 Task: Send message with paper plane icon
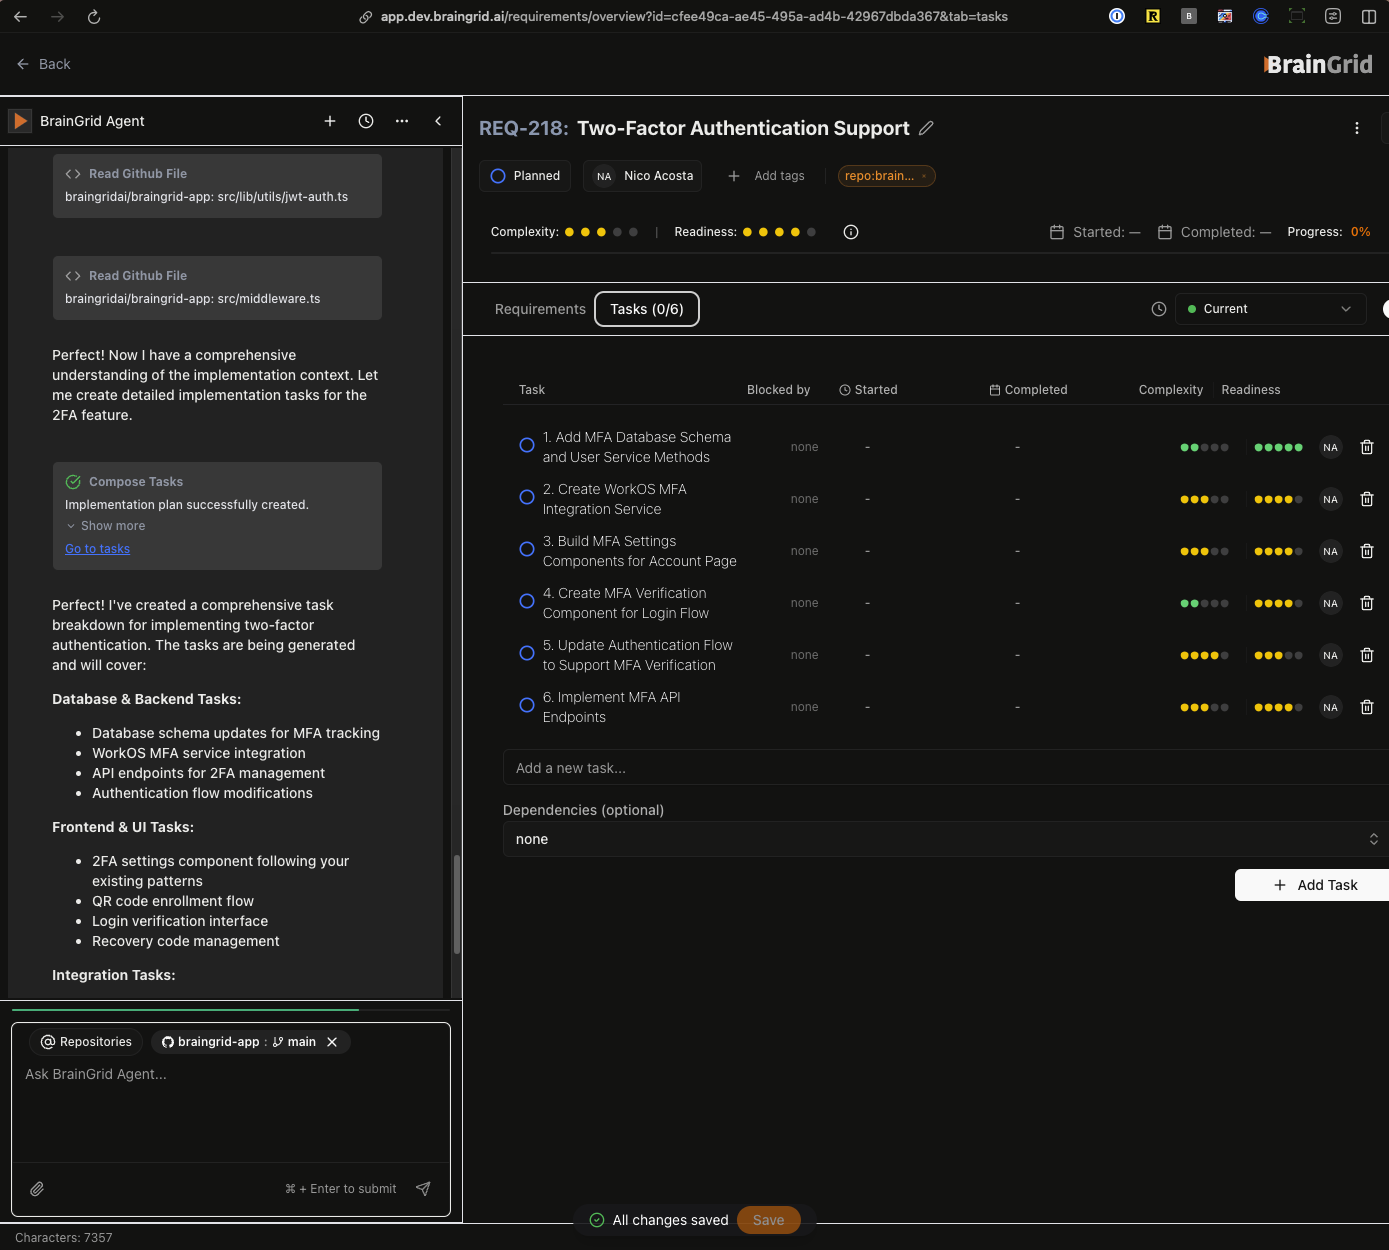coord(423,1189)
